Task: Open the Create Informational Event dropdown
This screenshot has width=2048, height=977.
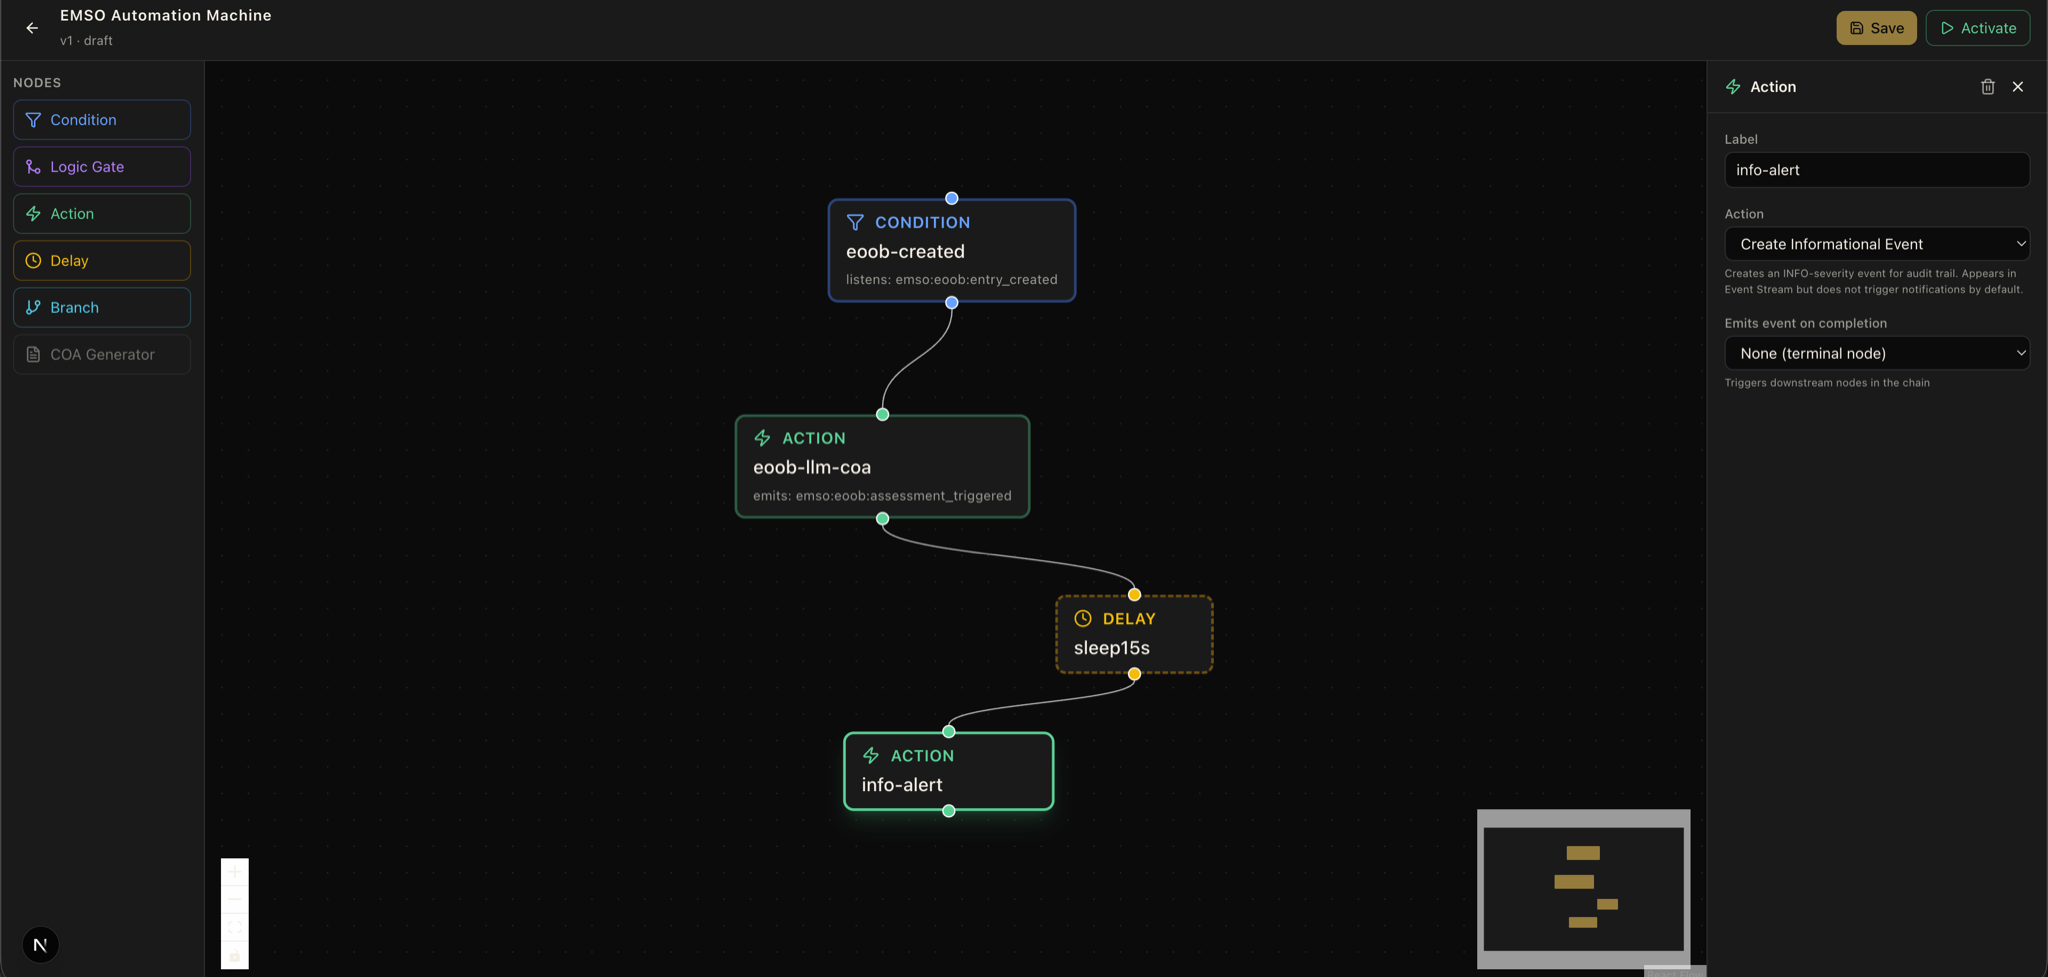Action: click(1876, 244)
